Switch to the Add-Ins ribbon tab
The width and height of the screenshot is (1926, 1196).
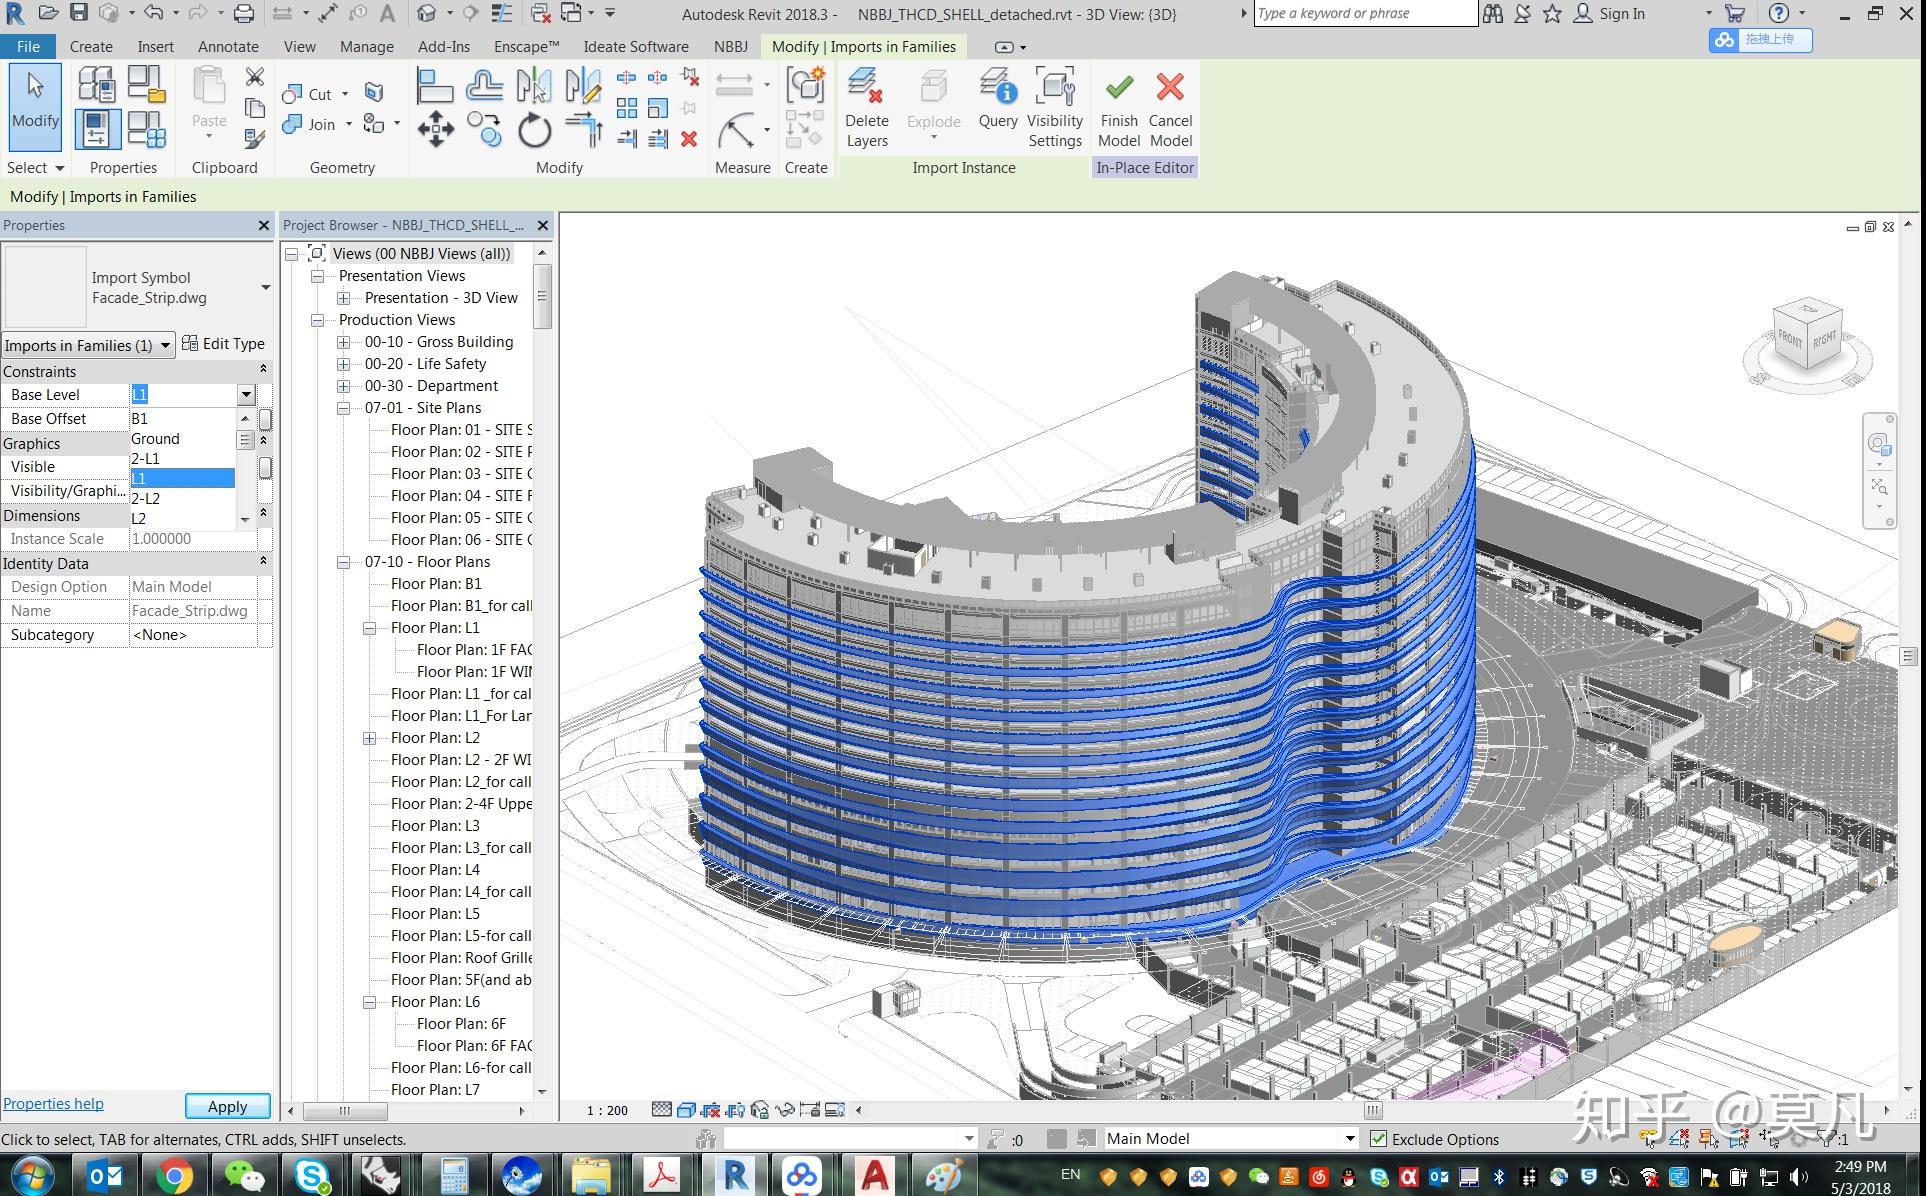tap(444, 47)
